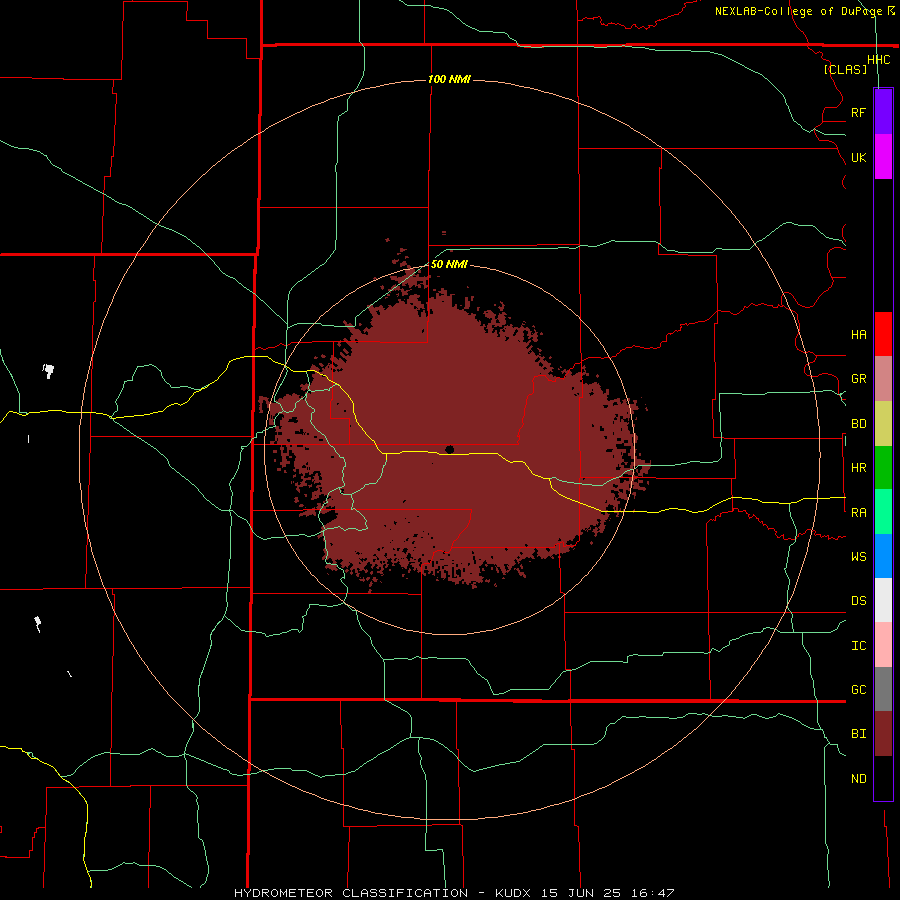Select the BD yellow legend block
This screenshot has width=900, height=900.
(x=883, y=423)
